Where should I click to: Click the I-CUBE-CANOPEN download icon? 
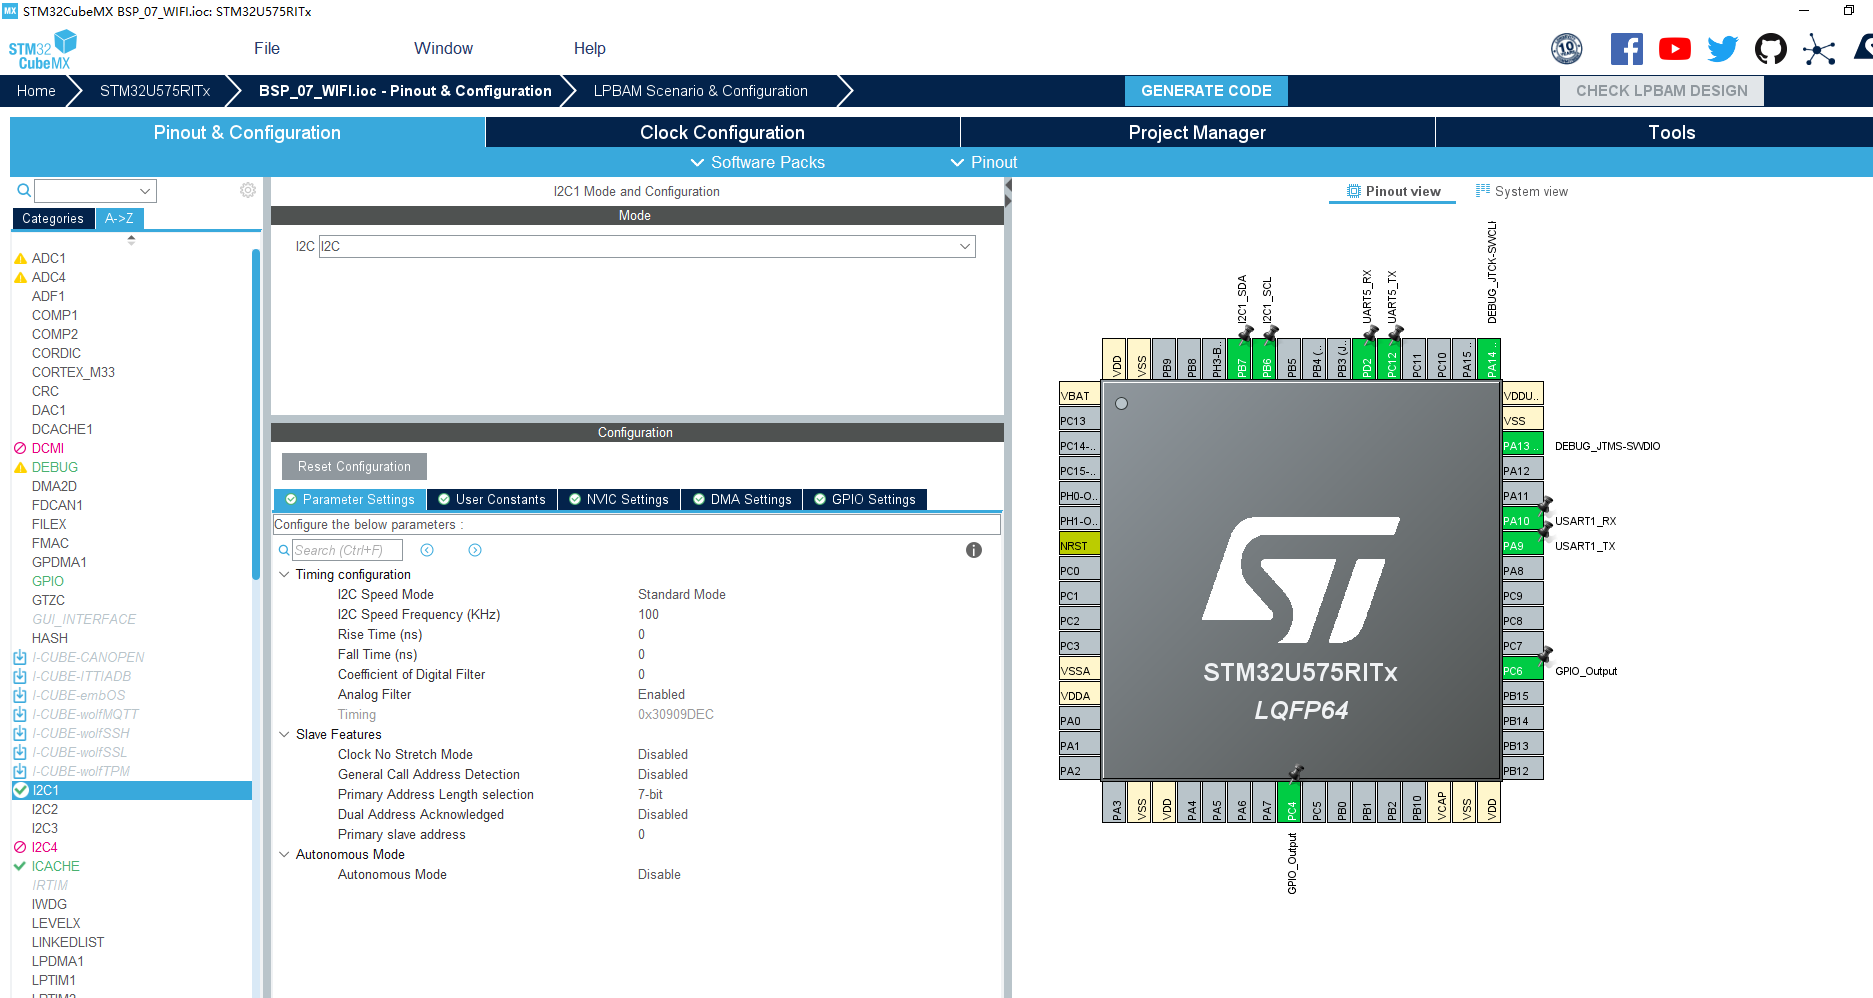pos(19,657)
